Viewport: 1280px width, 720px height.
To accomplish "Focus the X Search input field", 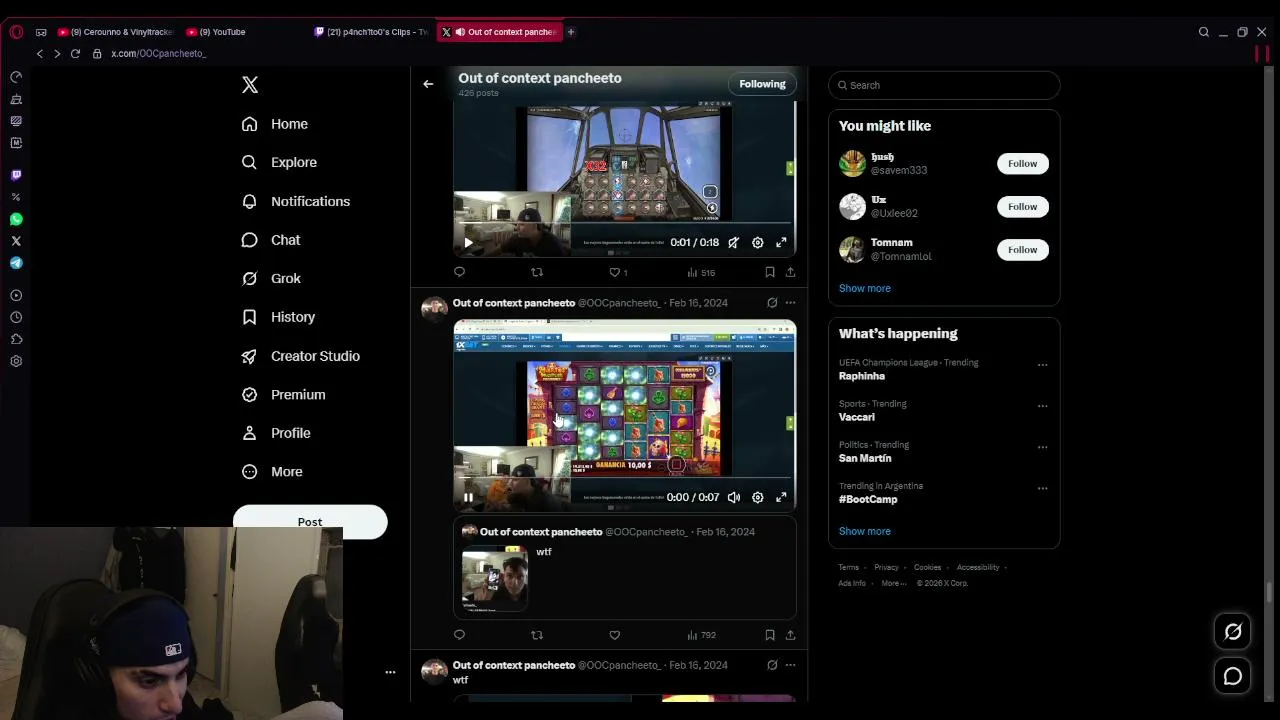I will pyautogui.click(x=944, y=85).
